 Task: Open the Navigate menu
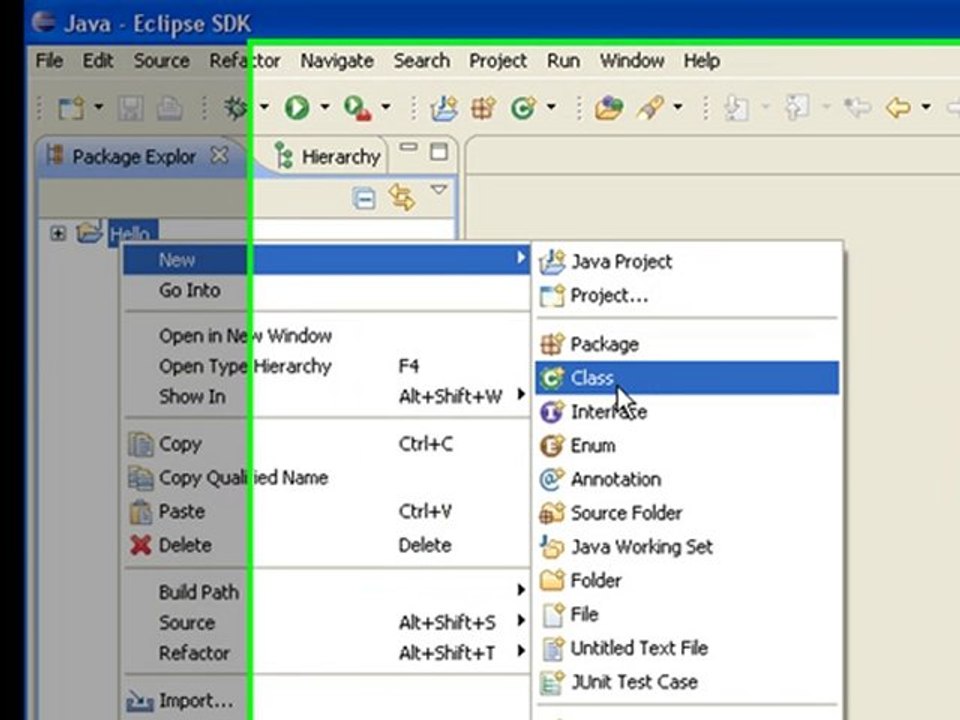point(337,61)
